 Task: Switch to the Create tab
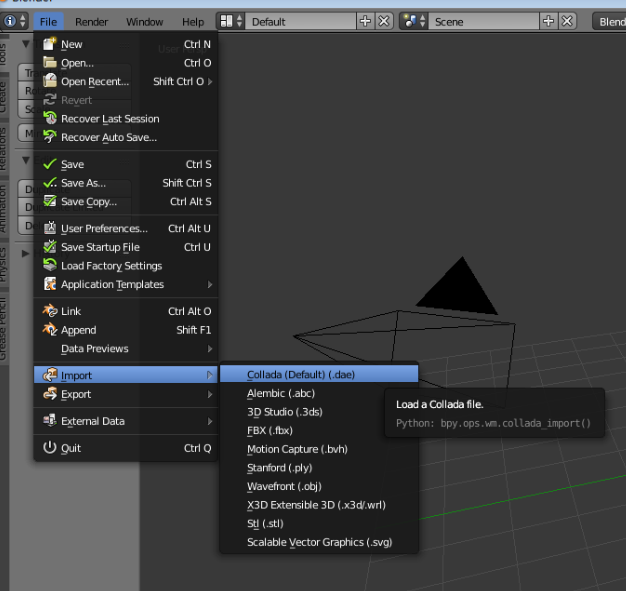tap(4, 97)
